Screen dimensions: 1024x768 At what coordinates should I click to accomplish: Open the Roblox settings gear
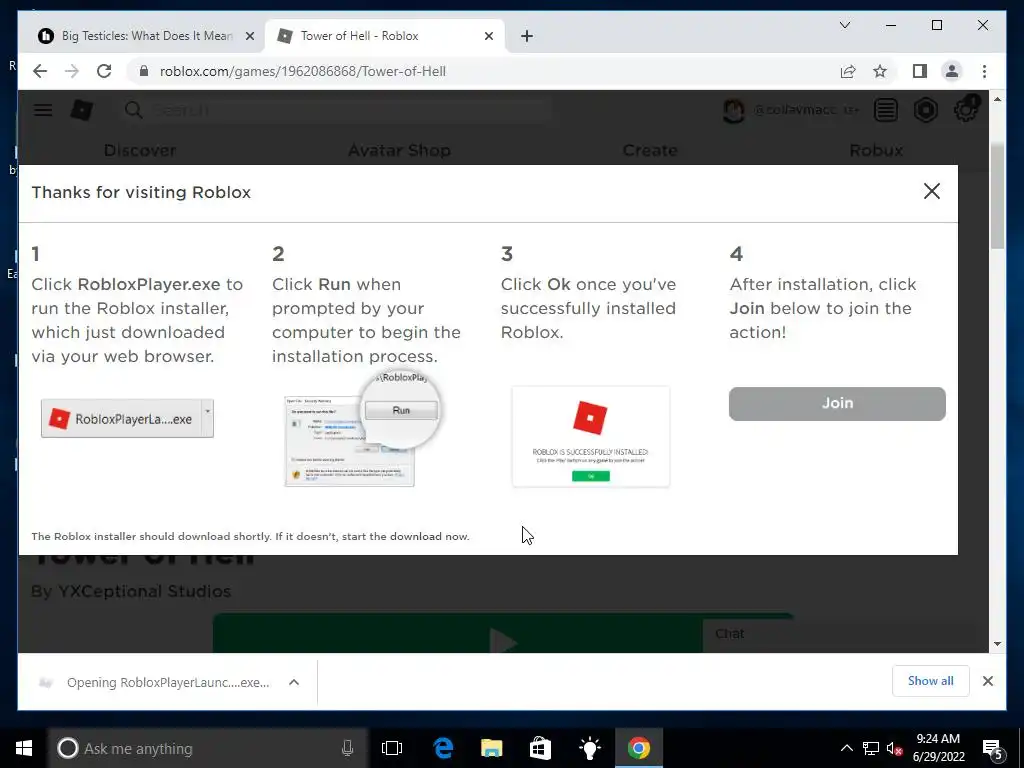(966, 108)
